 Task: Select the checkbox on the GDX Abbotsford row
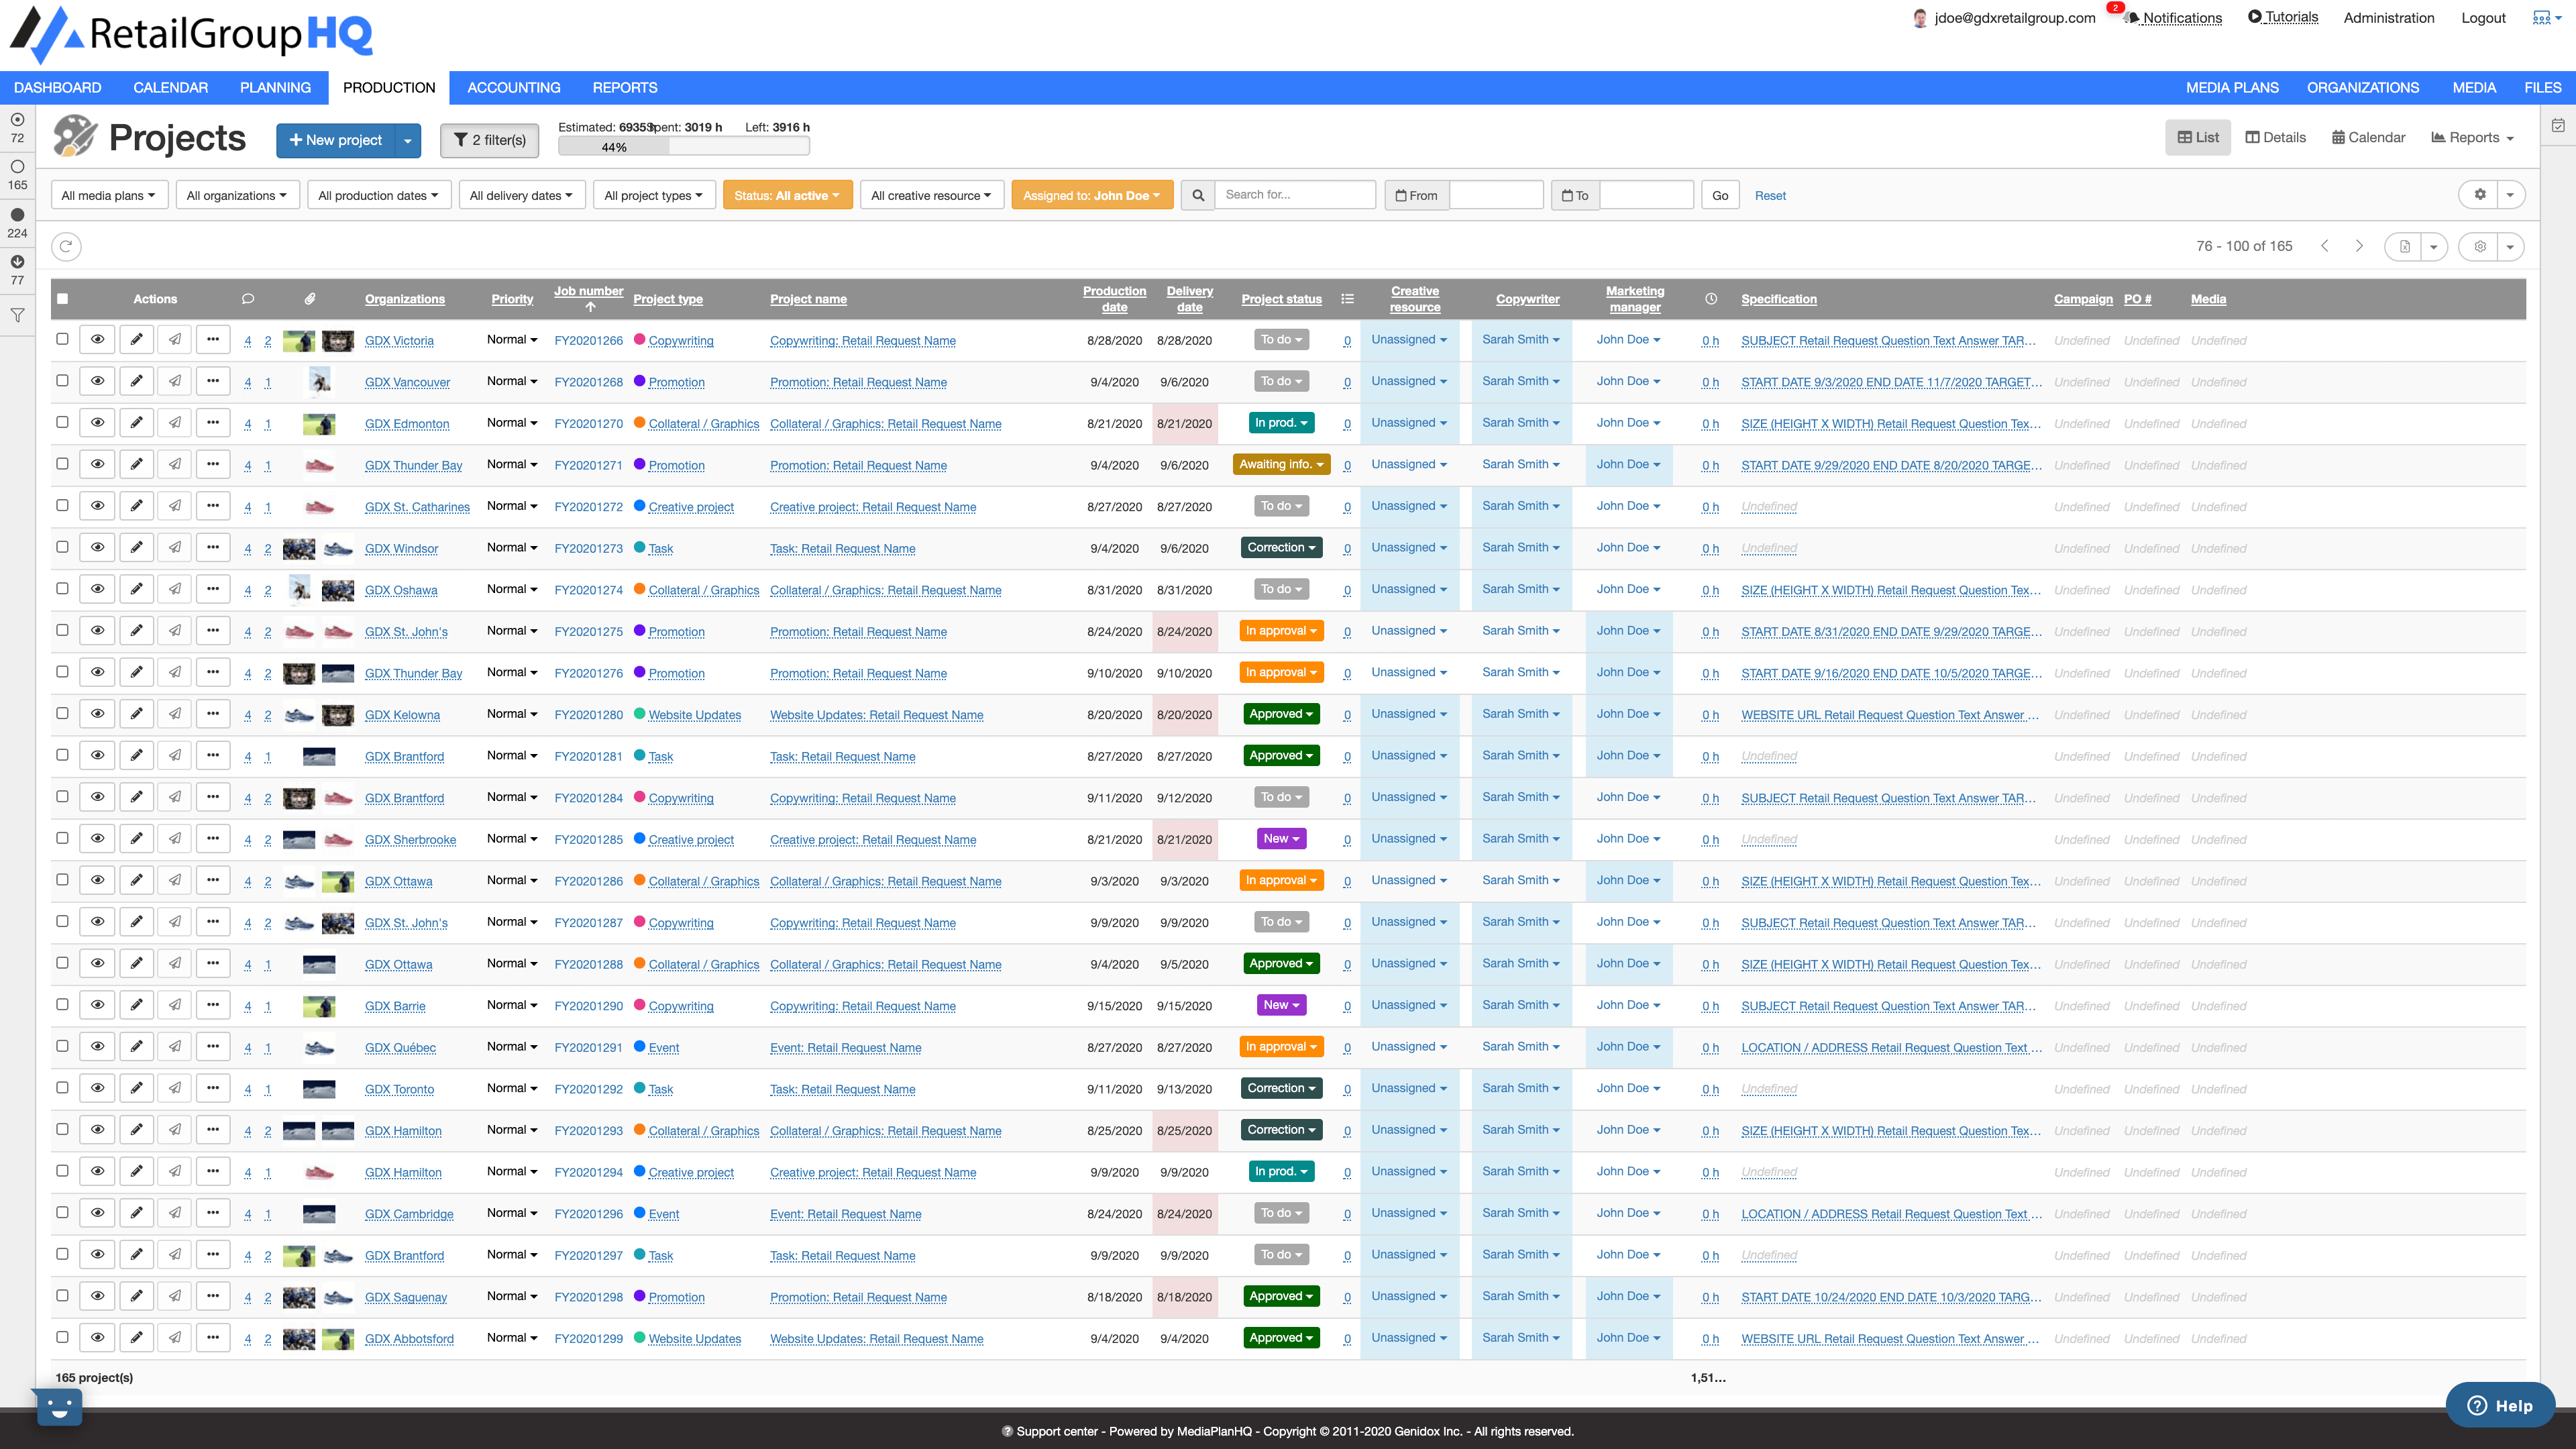(x=63, y=1338)
